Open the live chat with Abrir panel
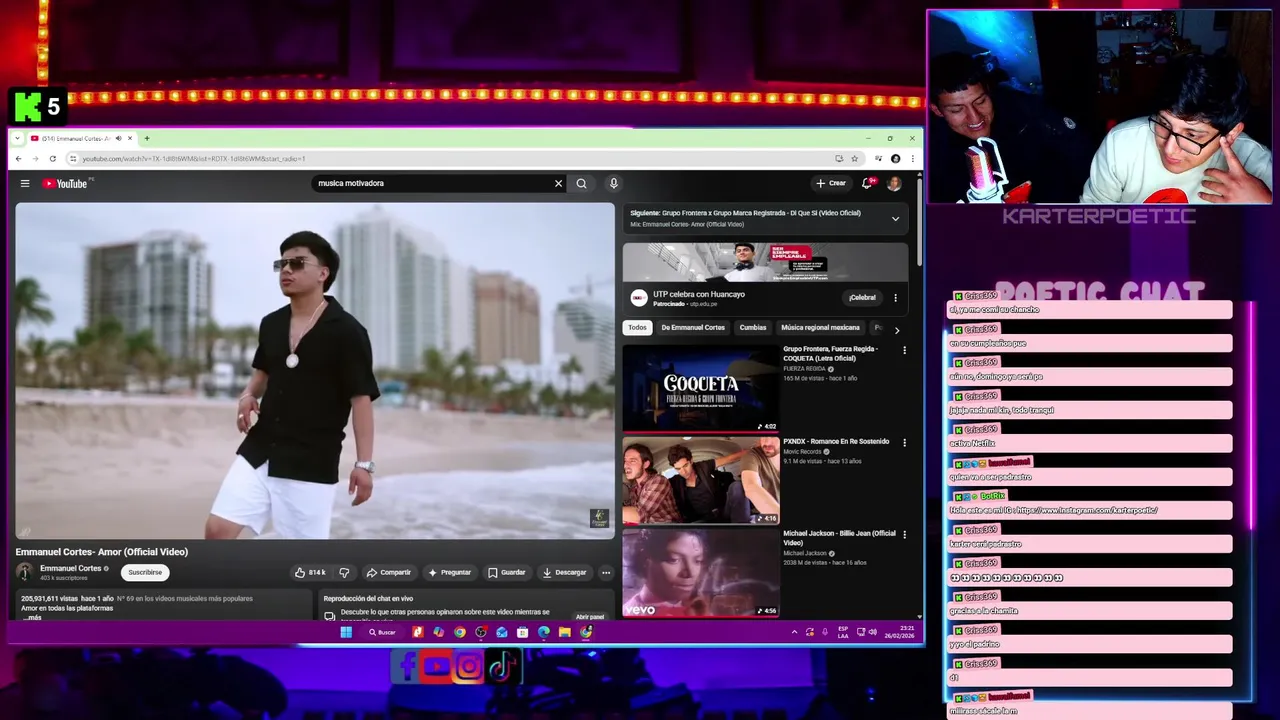The width and height of the screenshot is (1280, 720). pos(590,617)
